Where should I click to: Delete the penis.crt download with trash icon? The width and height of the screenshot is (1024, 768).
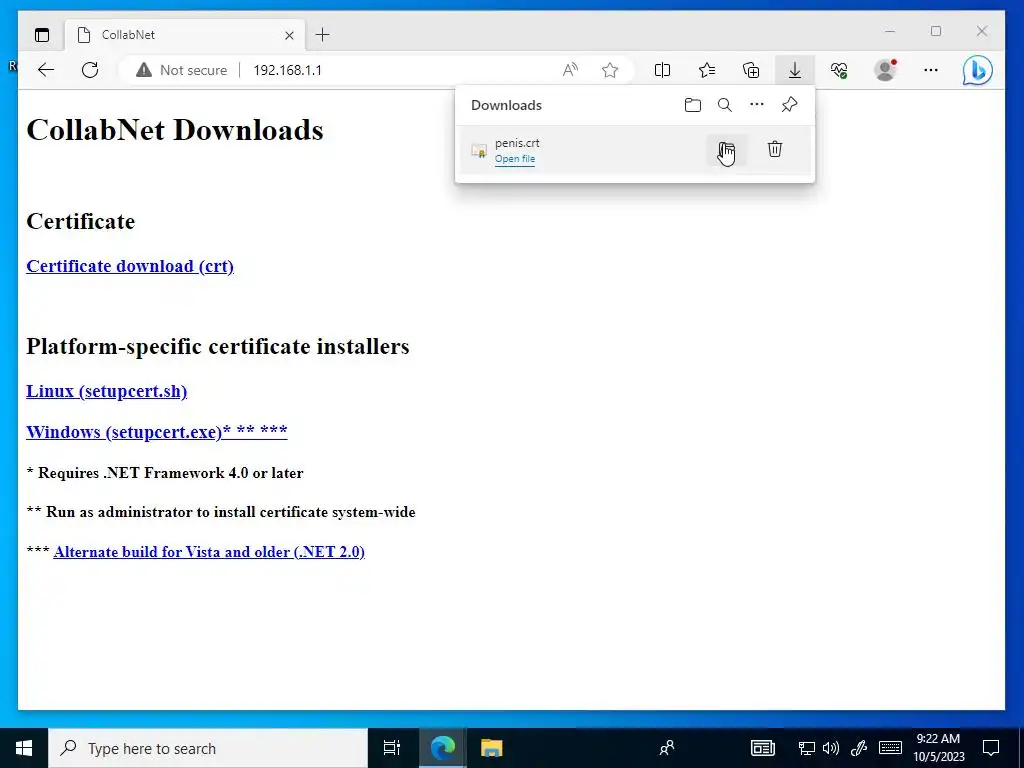click(x=775, y=149)
